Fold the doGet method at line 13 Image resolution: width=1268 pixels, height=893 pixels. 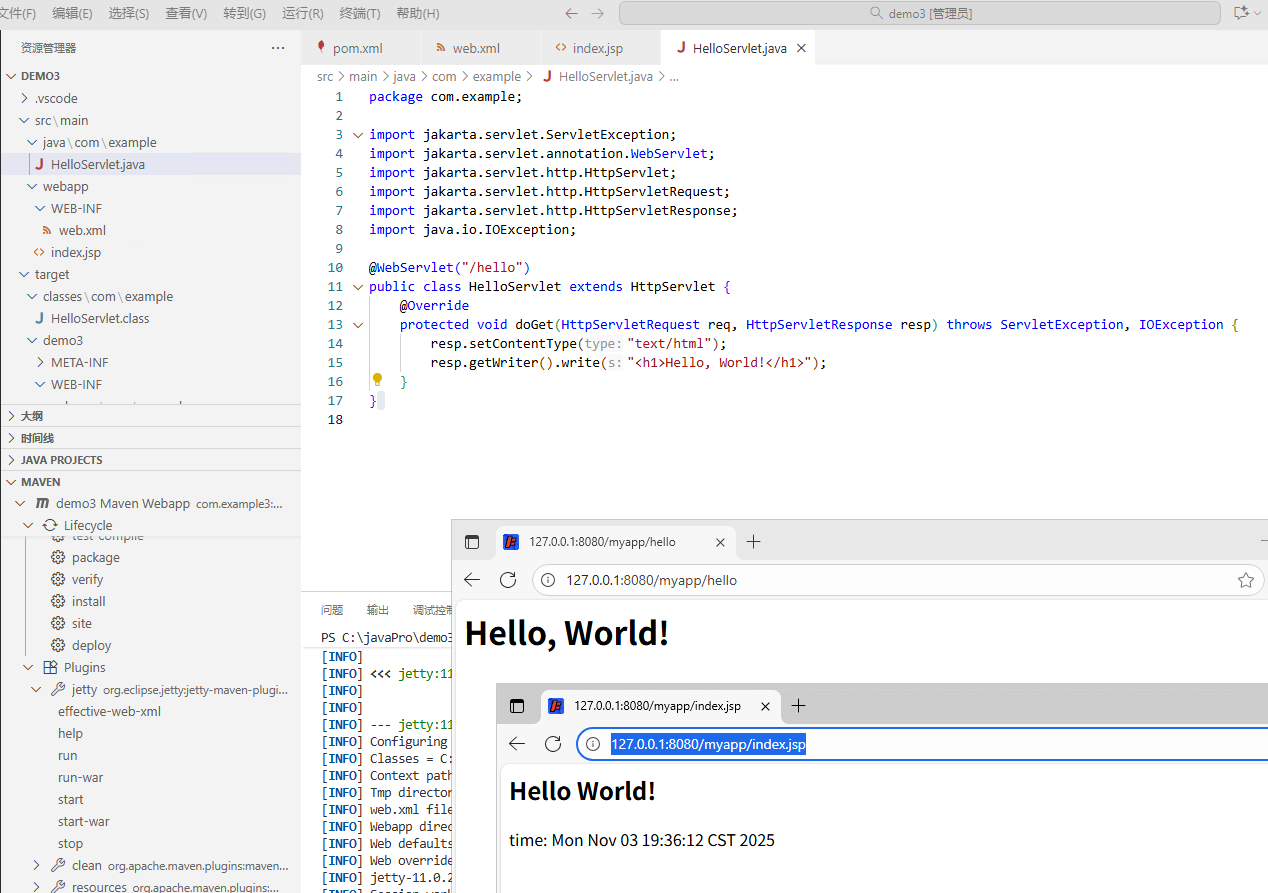pos(357,325)
